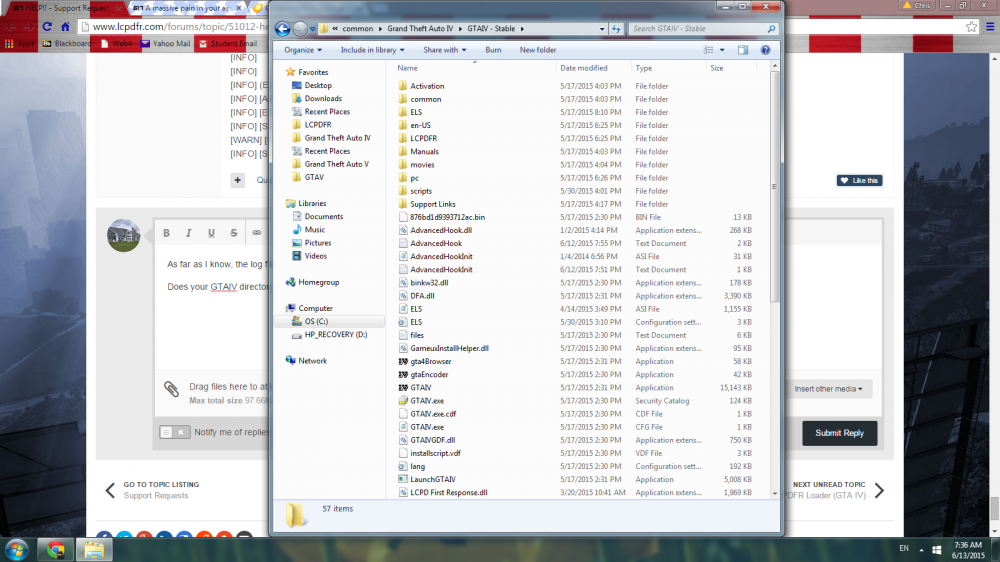The image size is (1000, 562).
Task: Click the Like this button
Action: point(859,181)
